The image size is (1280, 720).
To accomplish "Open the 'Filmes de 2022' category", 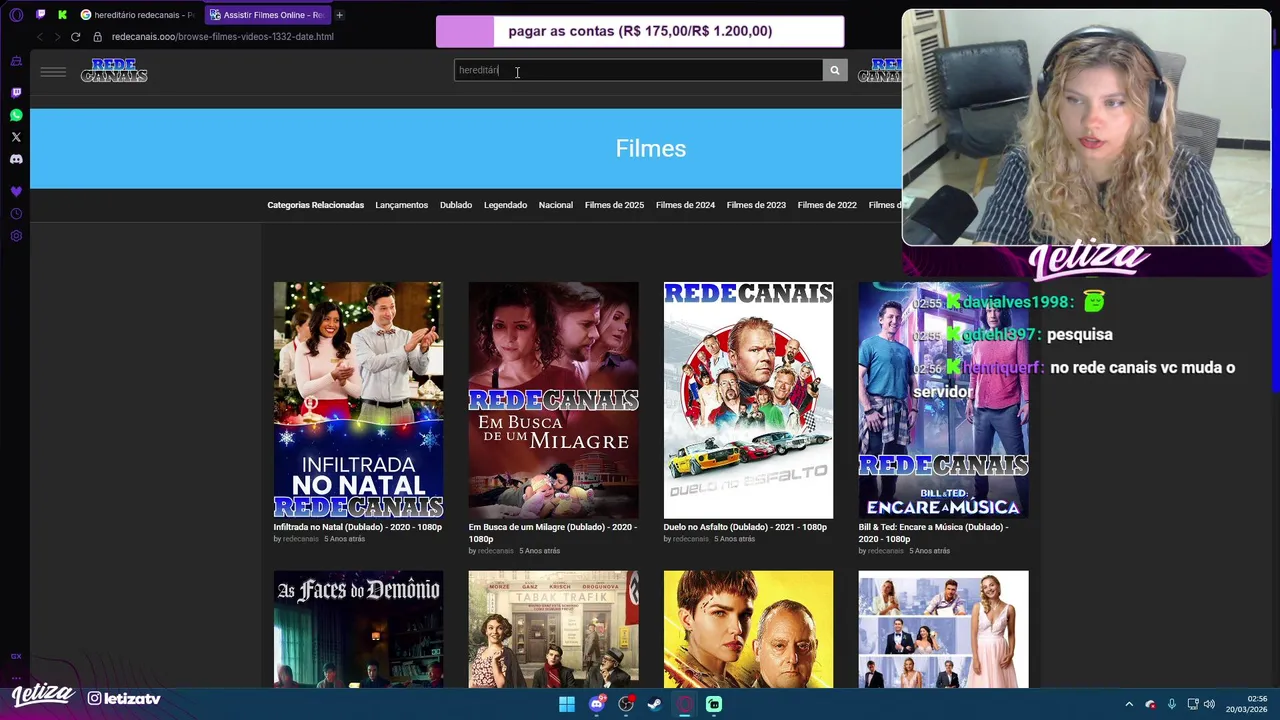I will [827, 205].
